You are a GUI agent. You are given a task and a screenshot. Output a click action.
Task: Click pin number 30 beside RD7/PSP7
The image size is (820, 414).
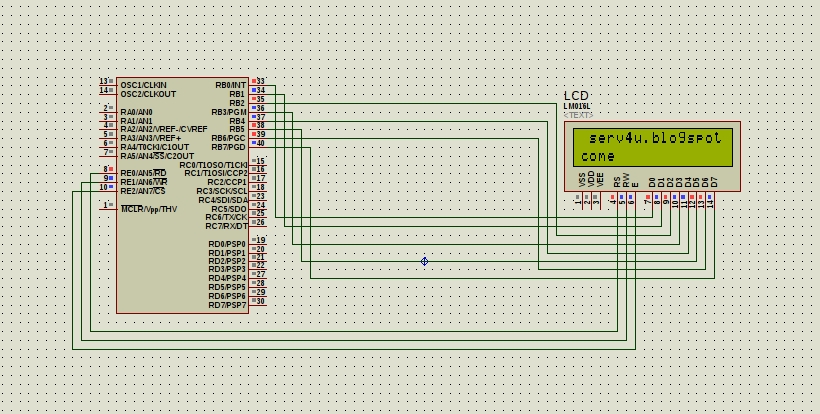coord(260,301)
